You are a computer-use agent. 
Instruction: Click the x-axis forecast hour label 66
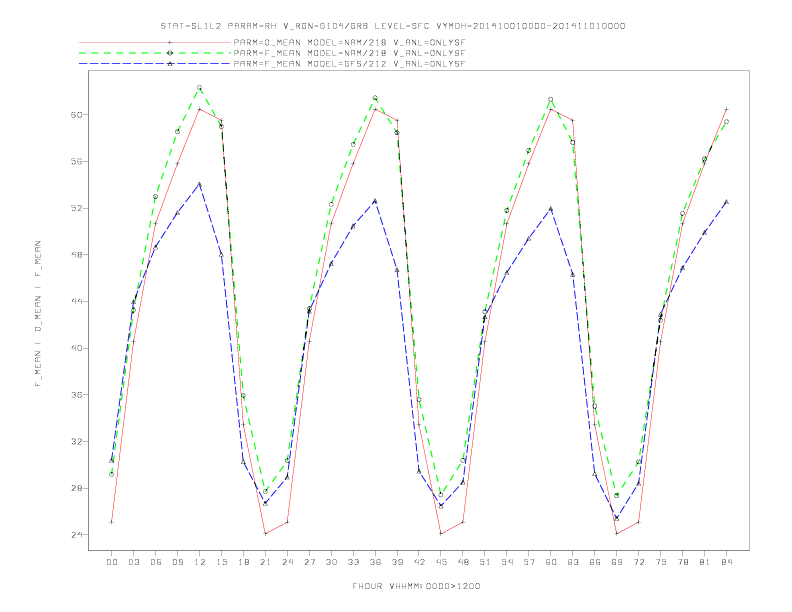pyautogui.click(x=595, y=562)
